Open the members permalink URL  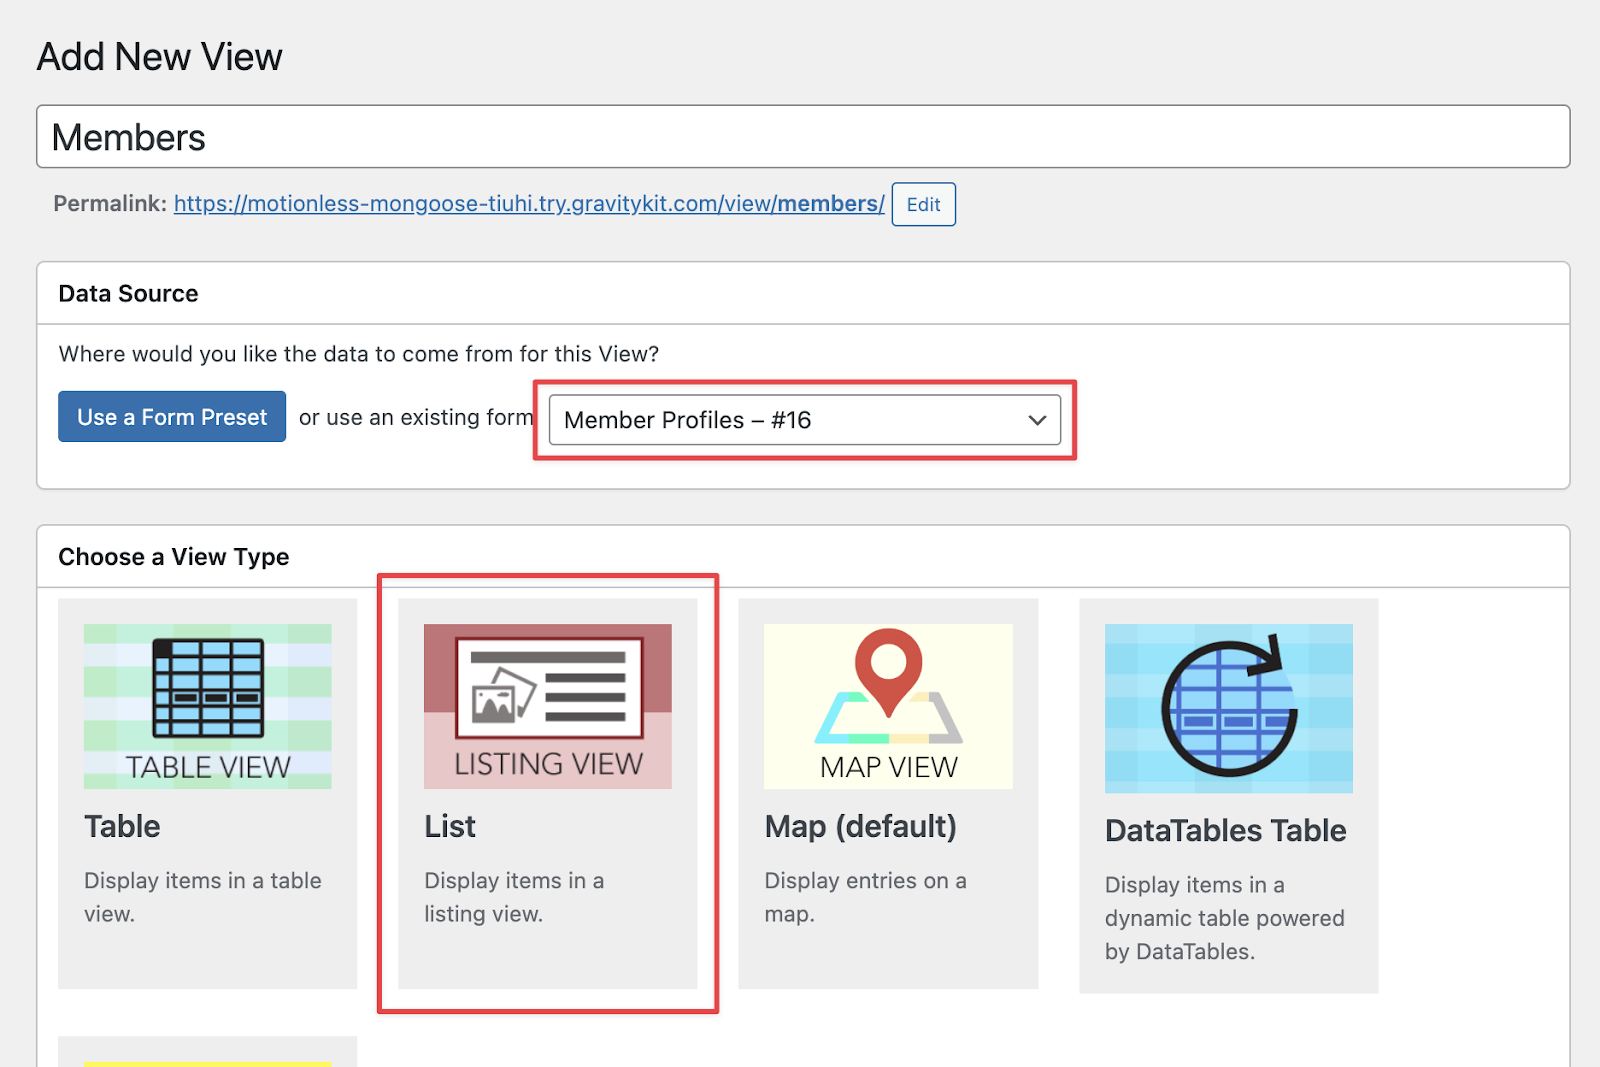(529, 203)
